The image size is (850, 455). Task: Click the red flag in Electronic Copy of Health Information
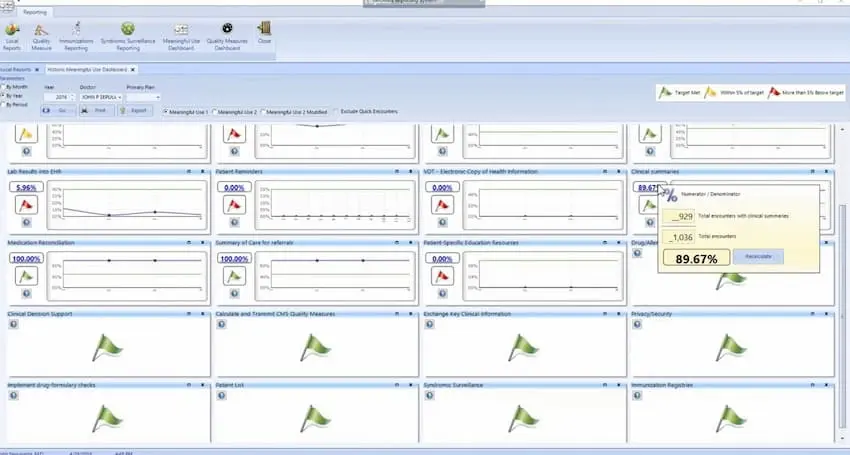coord(442,205)
